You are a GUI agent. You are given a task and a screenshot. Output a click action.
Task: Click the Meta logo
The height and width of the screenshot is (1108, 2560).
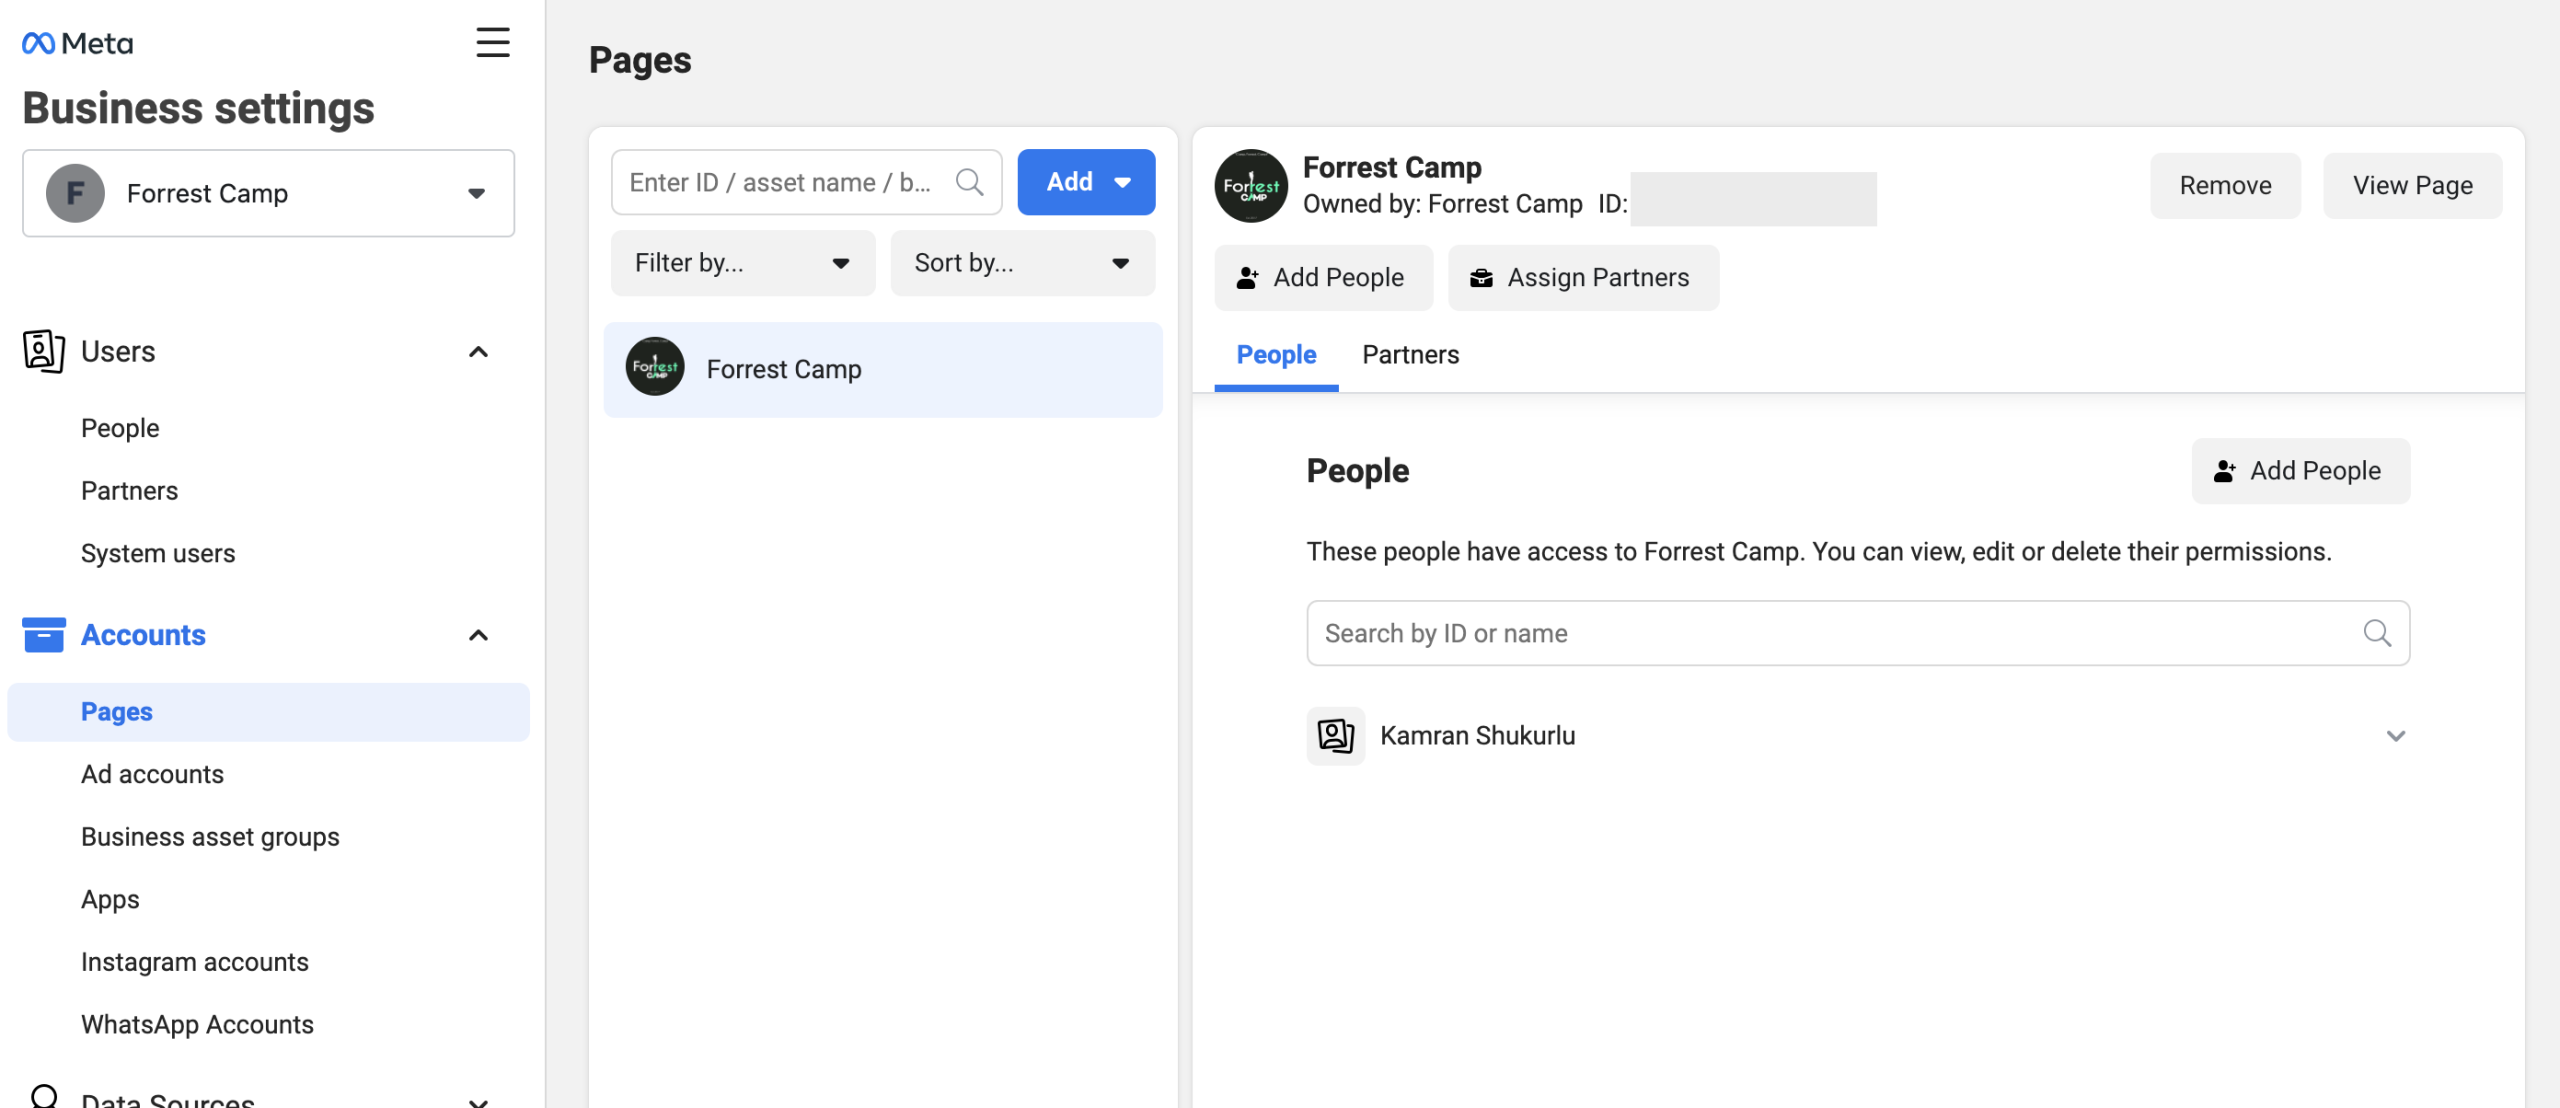(77, 43)
